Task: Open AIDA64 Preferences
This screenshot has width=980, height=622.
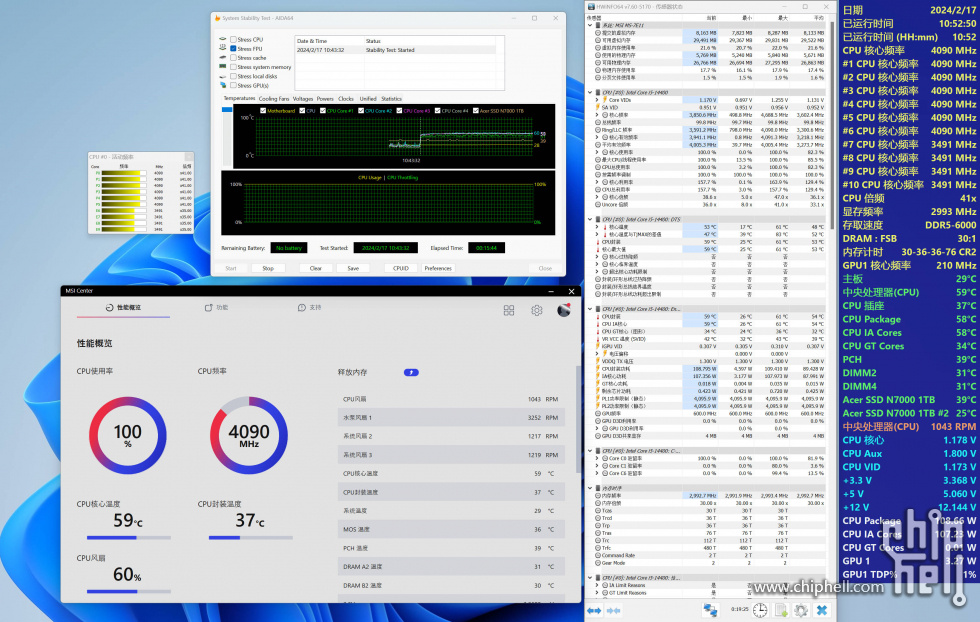Action: (438, 268)
